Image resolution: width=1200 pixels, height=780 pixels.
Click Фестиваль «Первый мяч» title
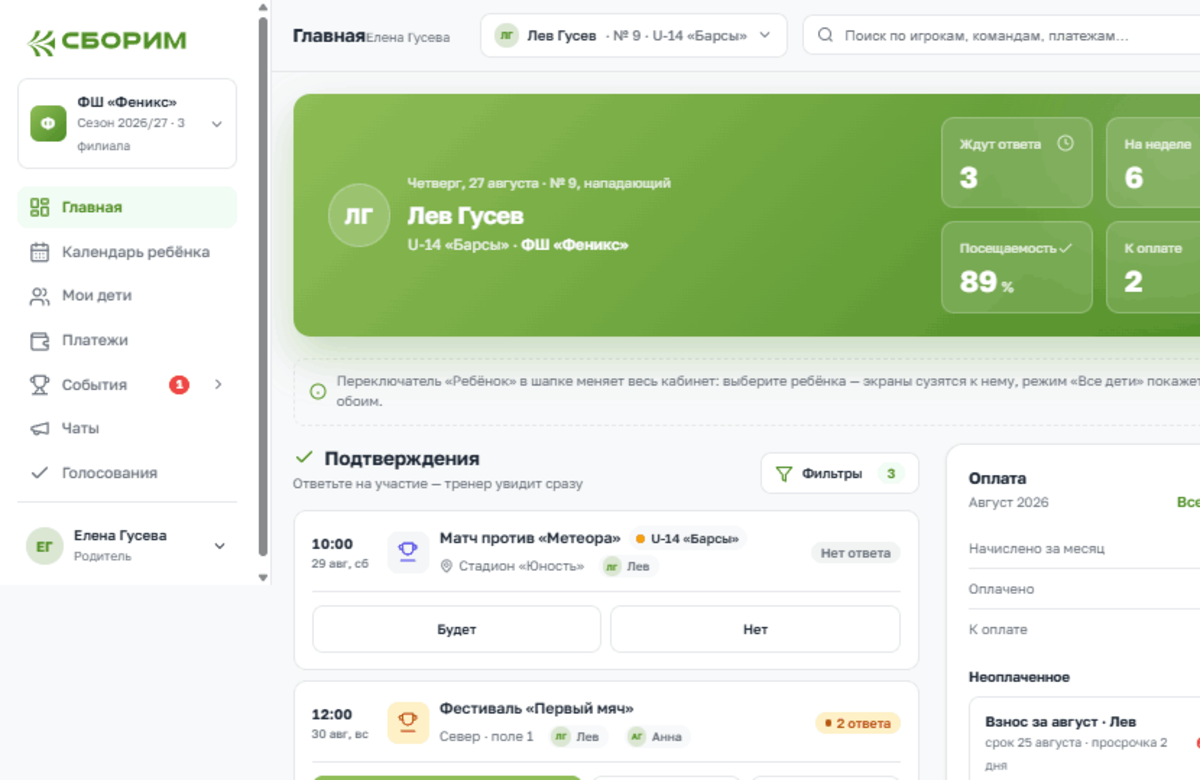coord(537,709)
